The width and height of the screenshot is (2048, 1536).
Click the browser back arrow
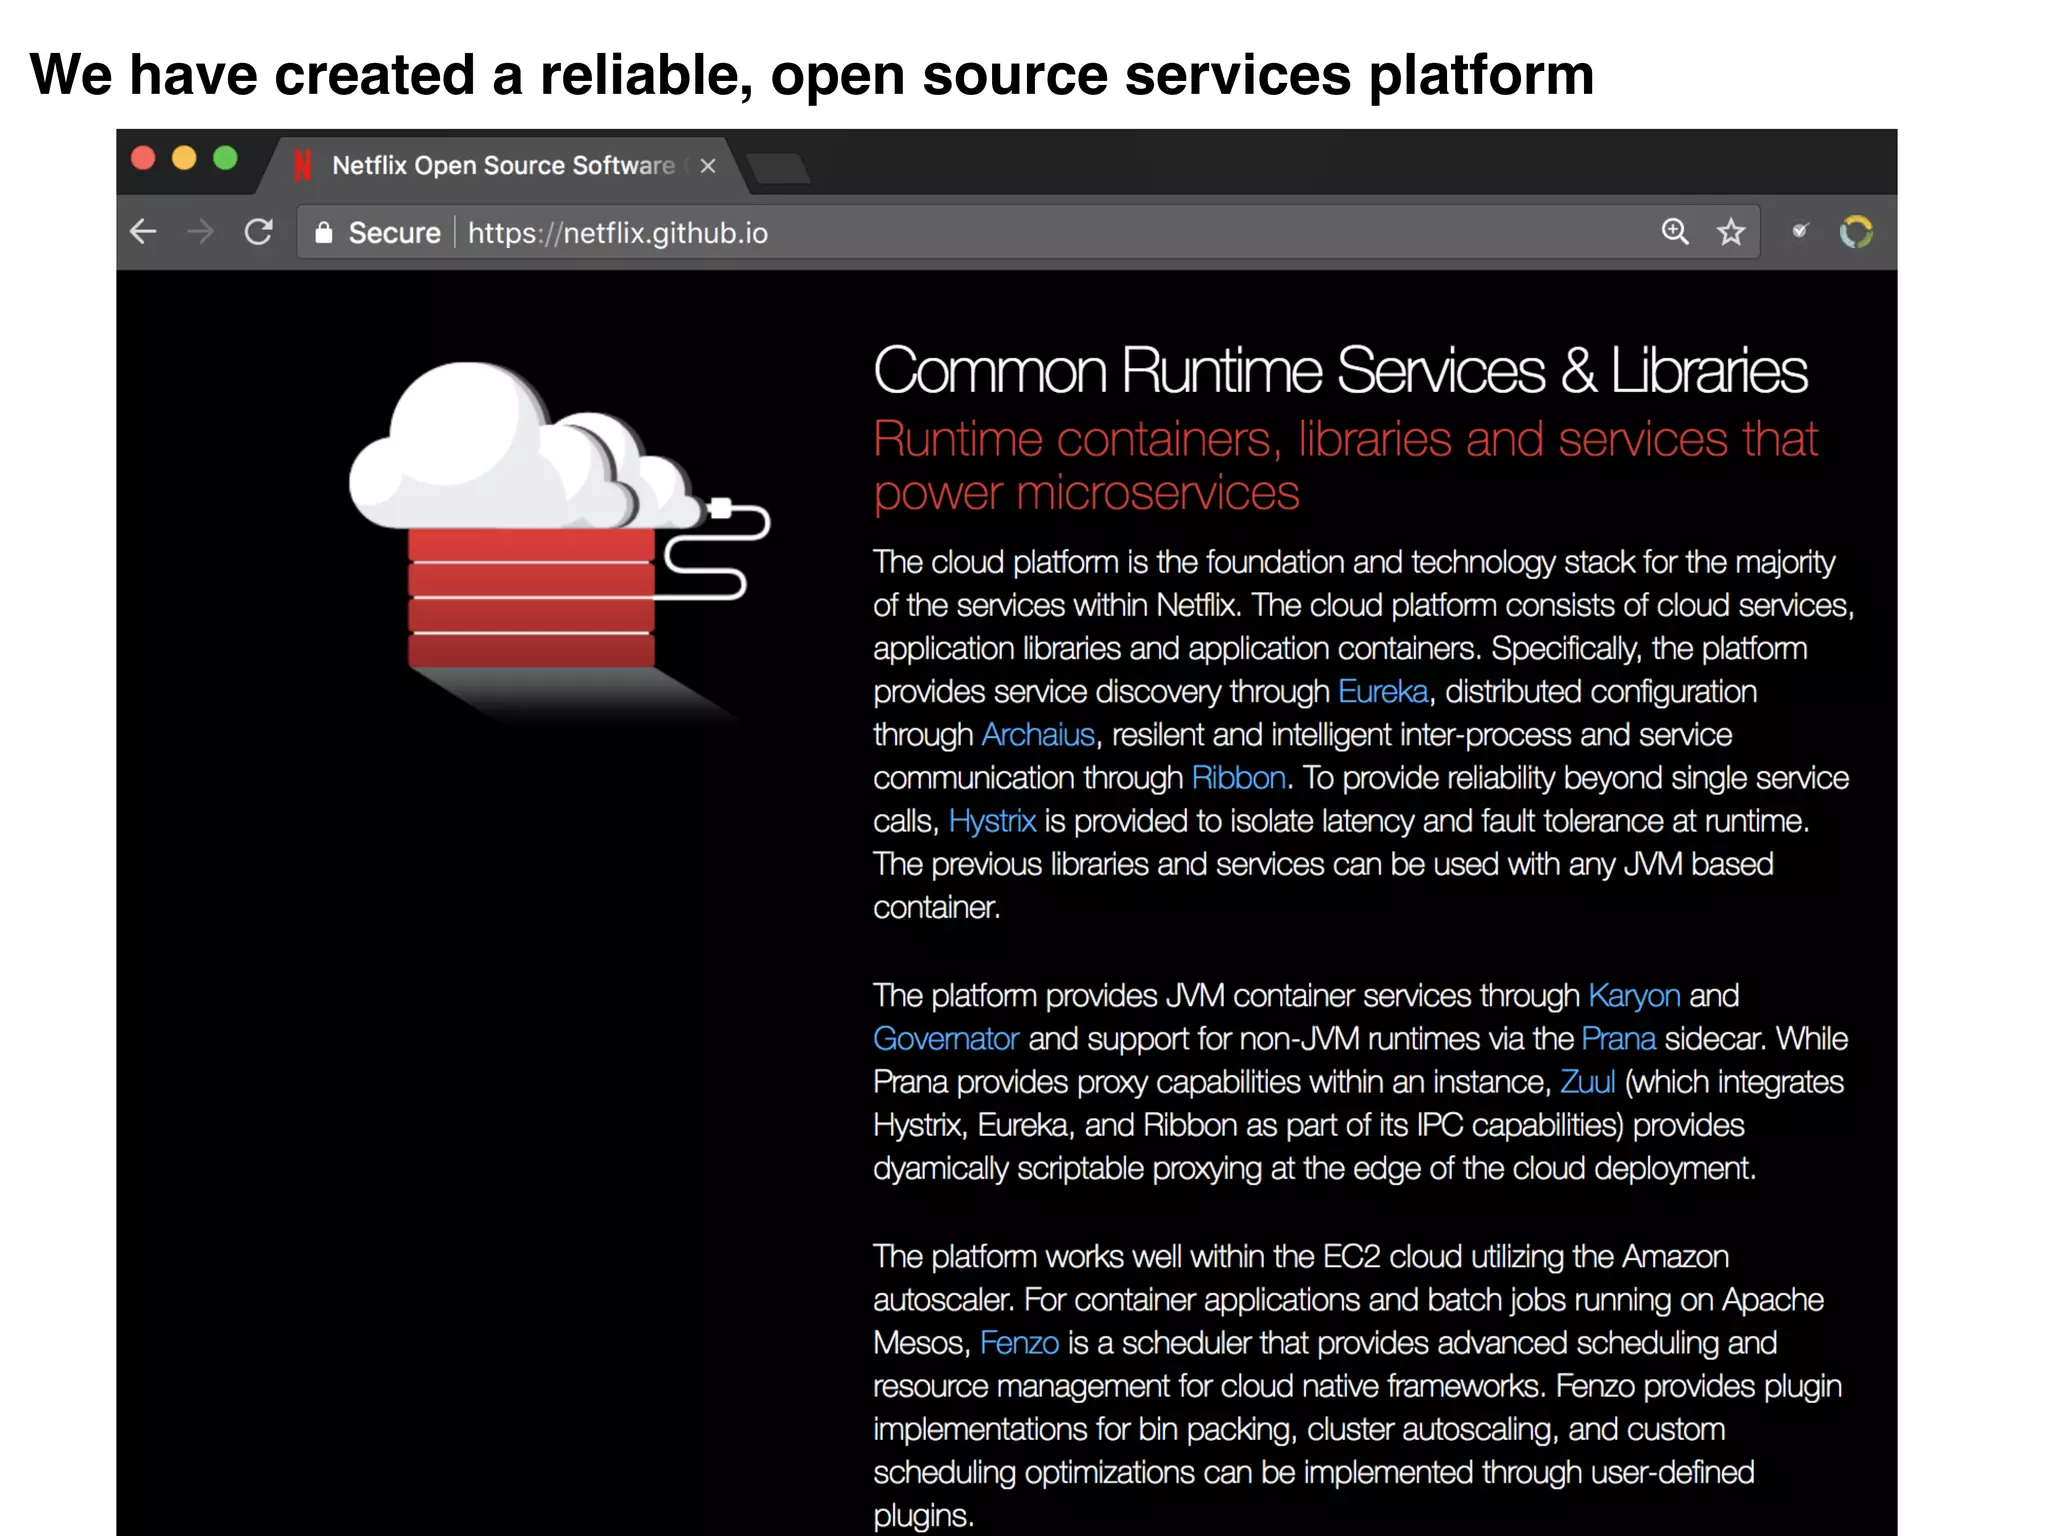[144, 232]
